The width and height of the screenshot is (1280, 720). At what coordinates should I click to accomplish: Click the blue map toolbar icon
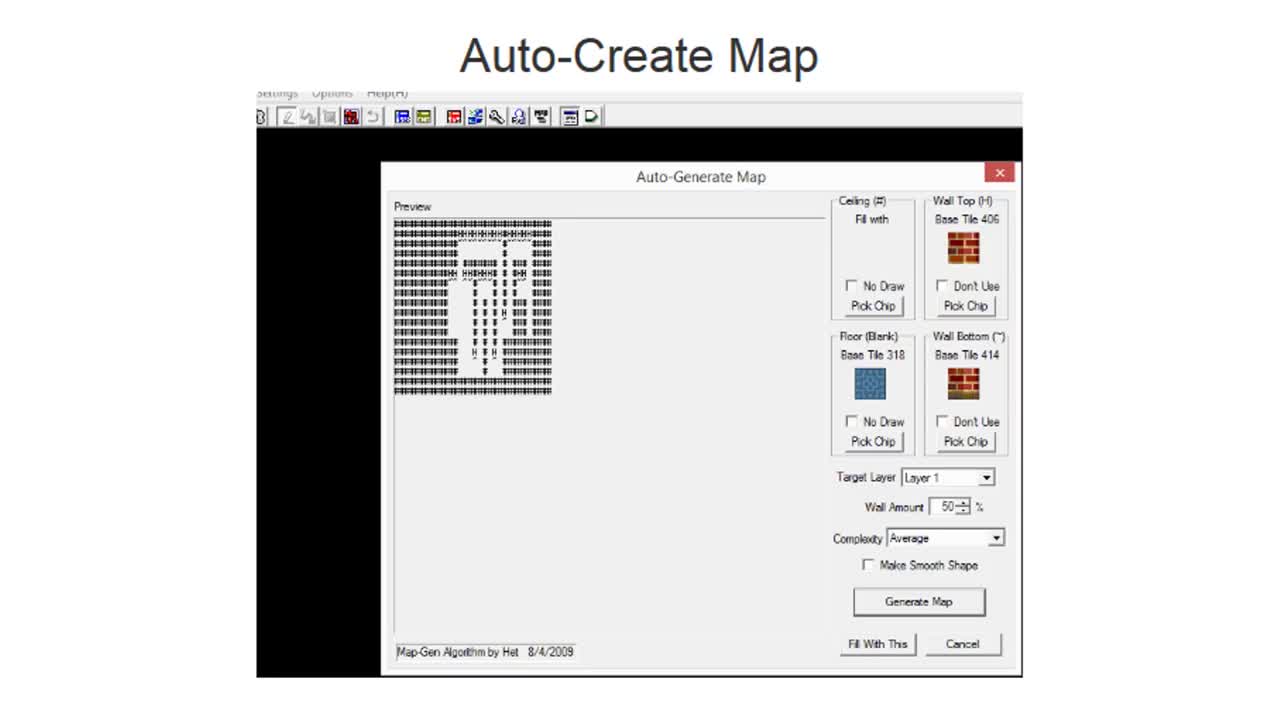pos(402,117)
